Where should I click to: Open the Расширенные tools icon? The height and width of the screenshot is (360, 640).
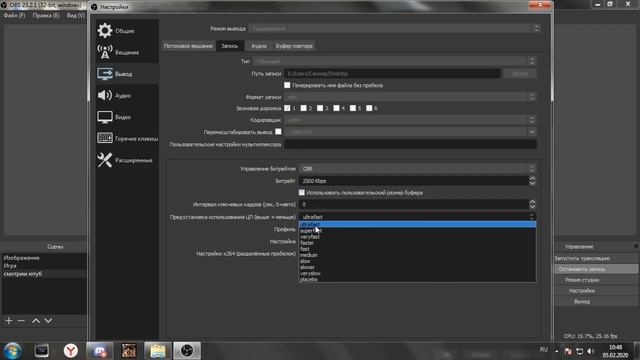click(105, 160)
